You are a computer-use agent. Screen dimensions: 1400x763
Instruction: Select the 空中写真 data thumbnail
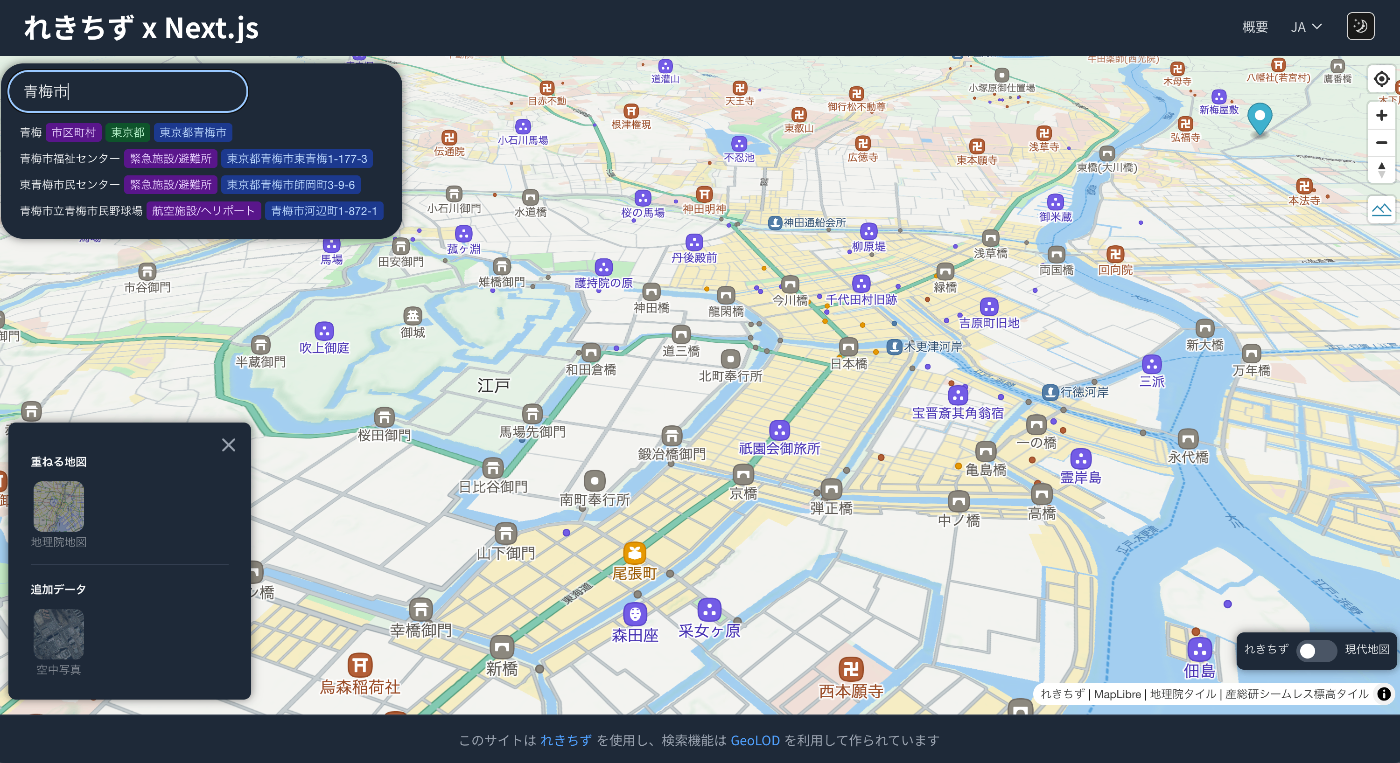pos(59,634)
